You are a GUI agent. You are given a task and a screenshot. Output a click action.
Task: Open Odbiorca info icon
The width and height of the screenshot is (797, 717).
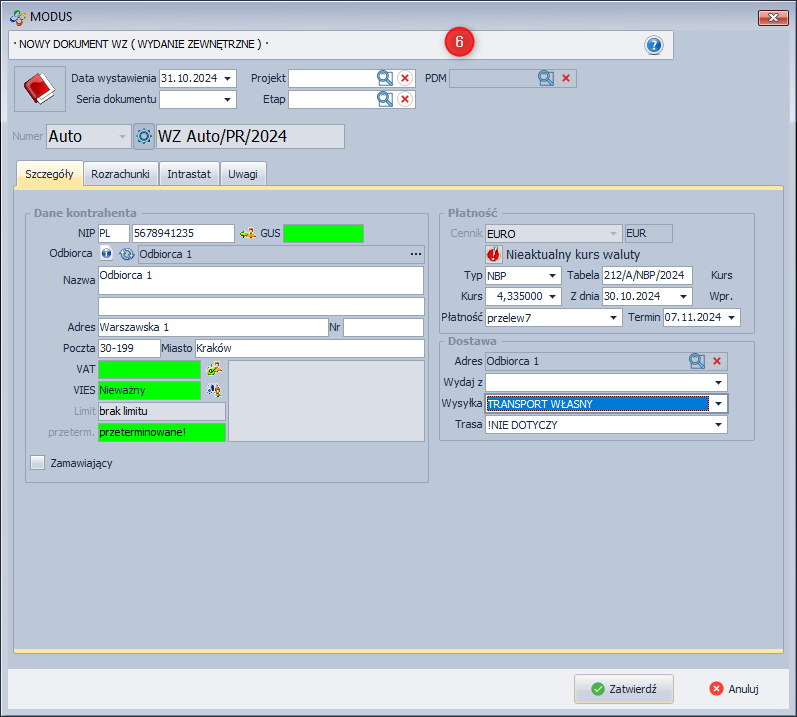coord(107,254)
